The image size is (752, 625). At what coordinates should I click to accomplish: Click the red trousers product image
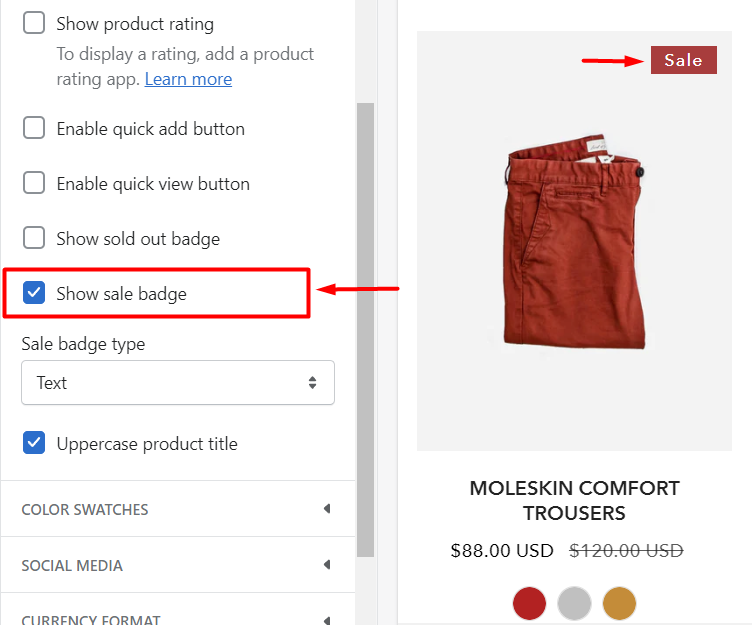(575, 241)
